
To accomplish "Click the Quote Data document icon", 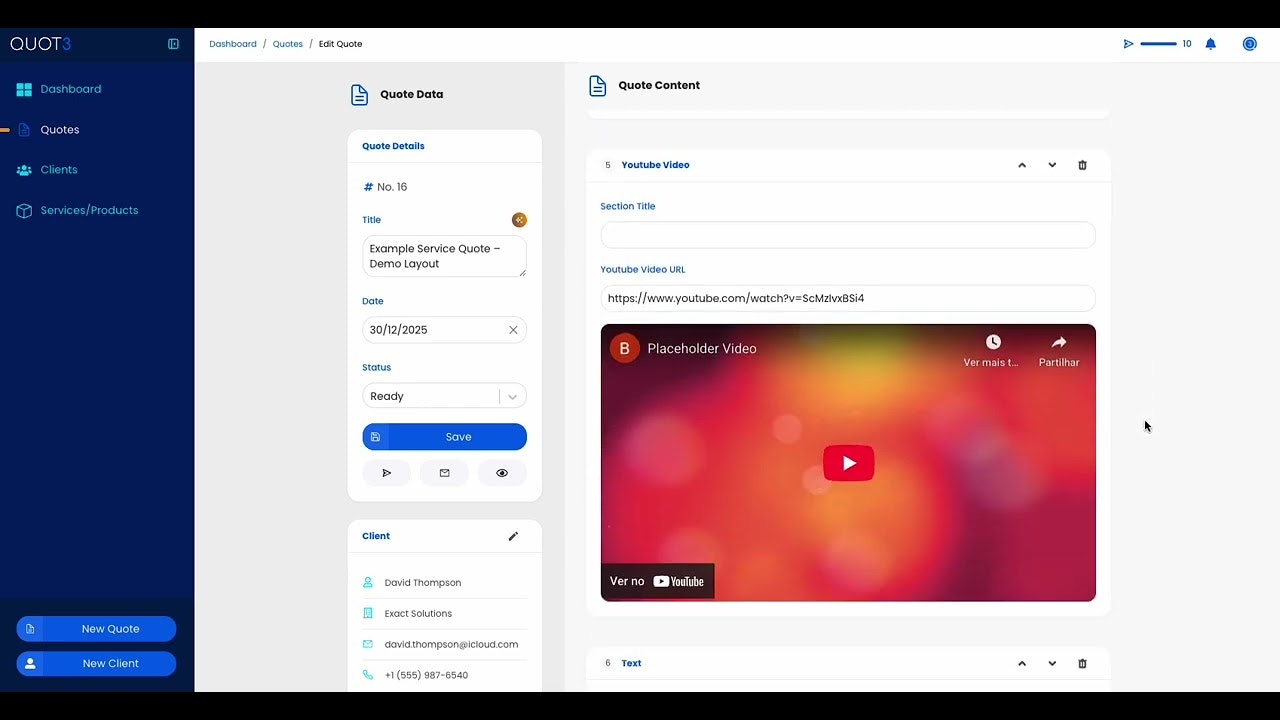I will tap(359, 95).
